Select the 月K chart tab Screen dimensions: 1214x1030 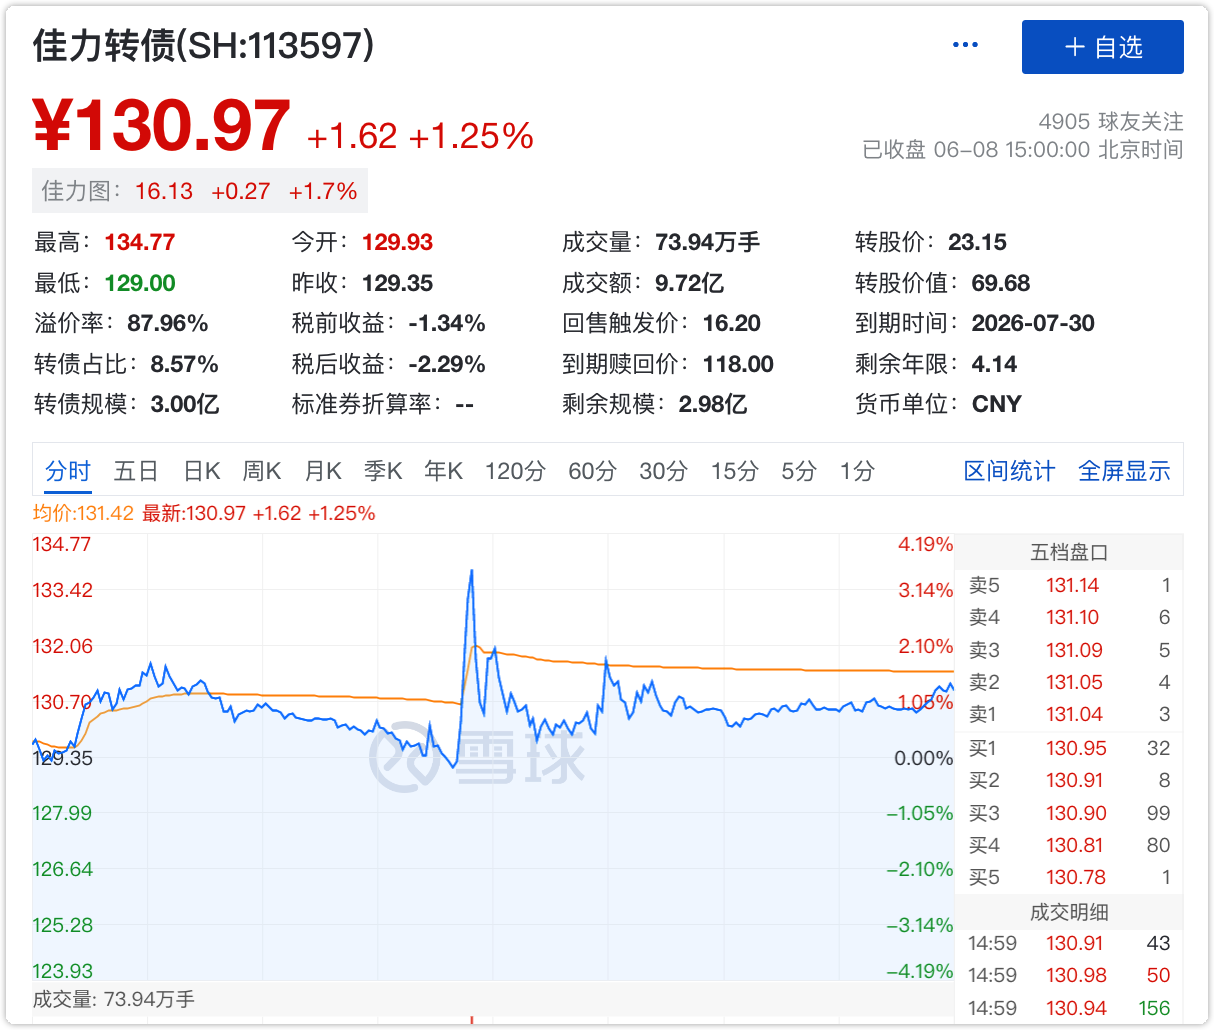pos(323,471)
